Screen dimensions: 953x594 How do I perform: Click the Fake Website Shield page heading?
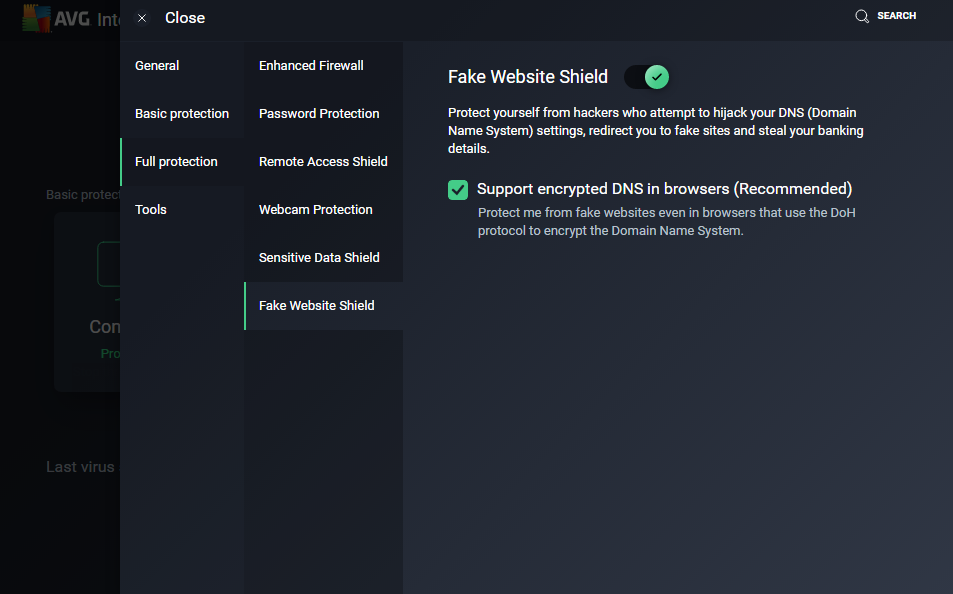coord(527,77)
